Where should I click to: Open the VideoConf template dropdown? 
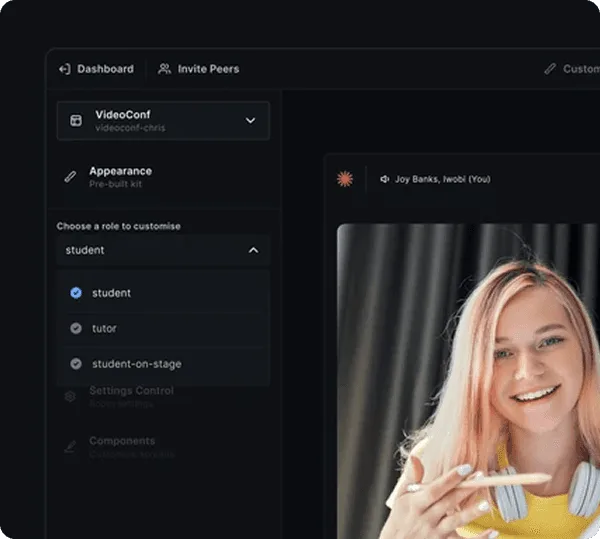point(163,121)
